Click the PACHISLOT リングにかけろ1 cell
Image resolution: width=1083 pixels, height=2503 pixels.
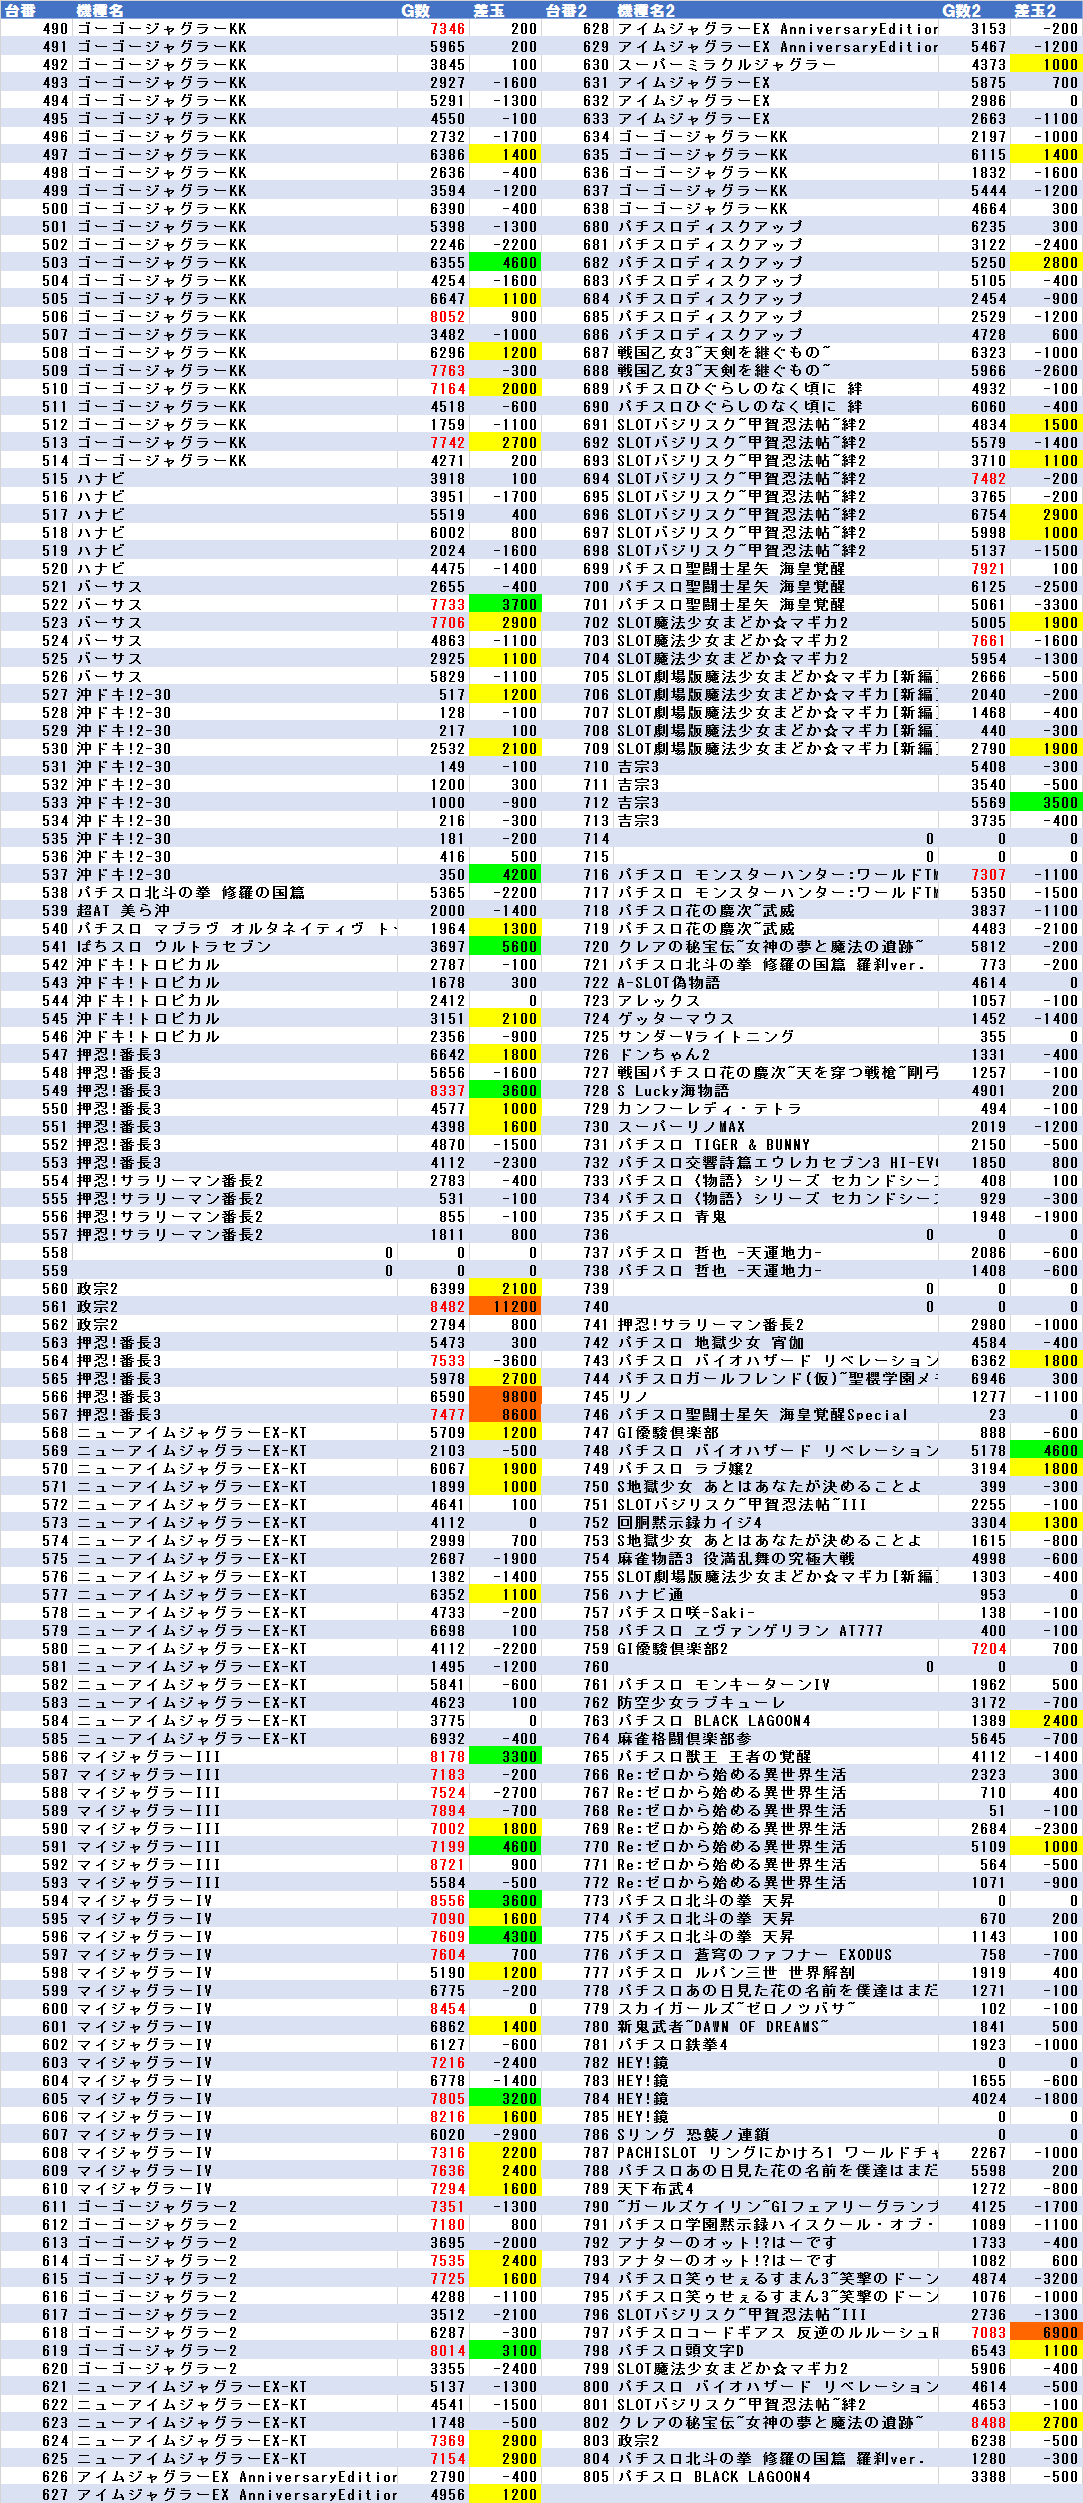click(x=775, y=2152)
